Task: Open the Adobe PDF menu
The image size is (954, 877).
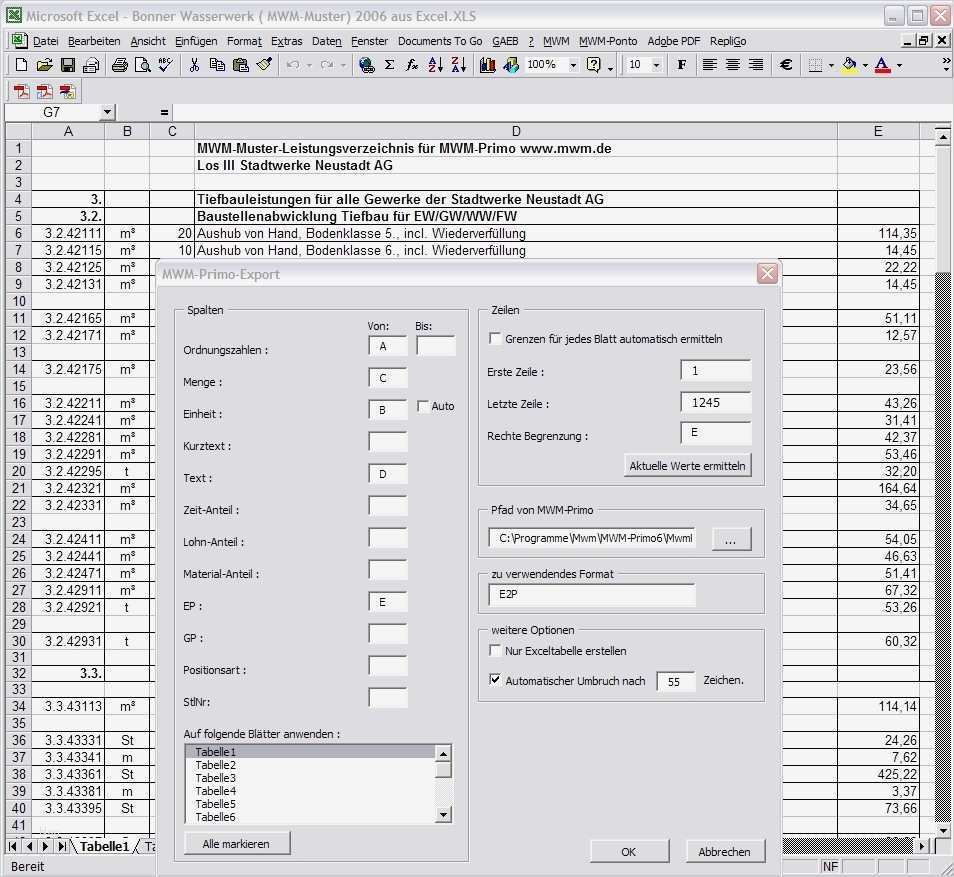Action: click(x=674, y=41)
